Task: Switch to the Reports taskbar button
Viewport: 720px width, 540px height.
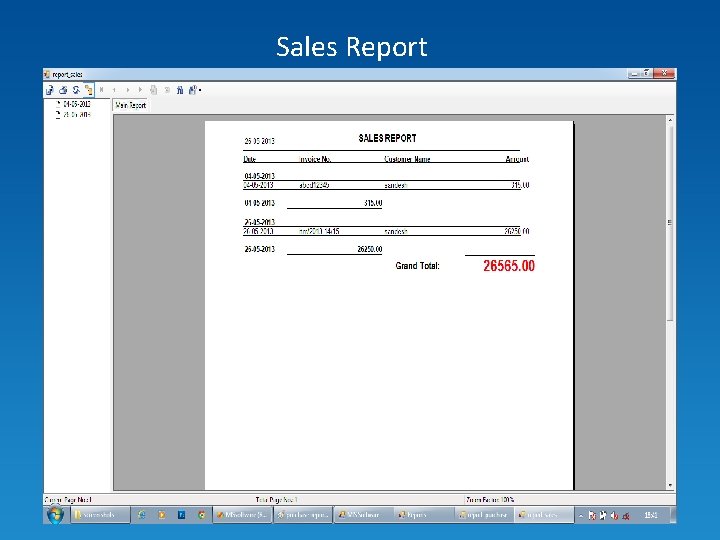Action: pyautogui.click(x=424, y=515)
